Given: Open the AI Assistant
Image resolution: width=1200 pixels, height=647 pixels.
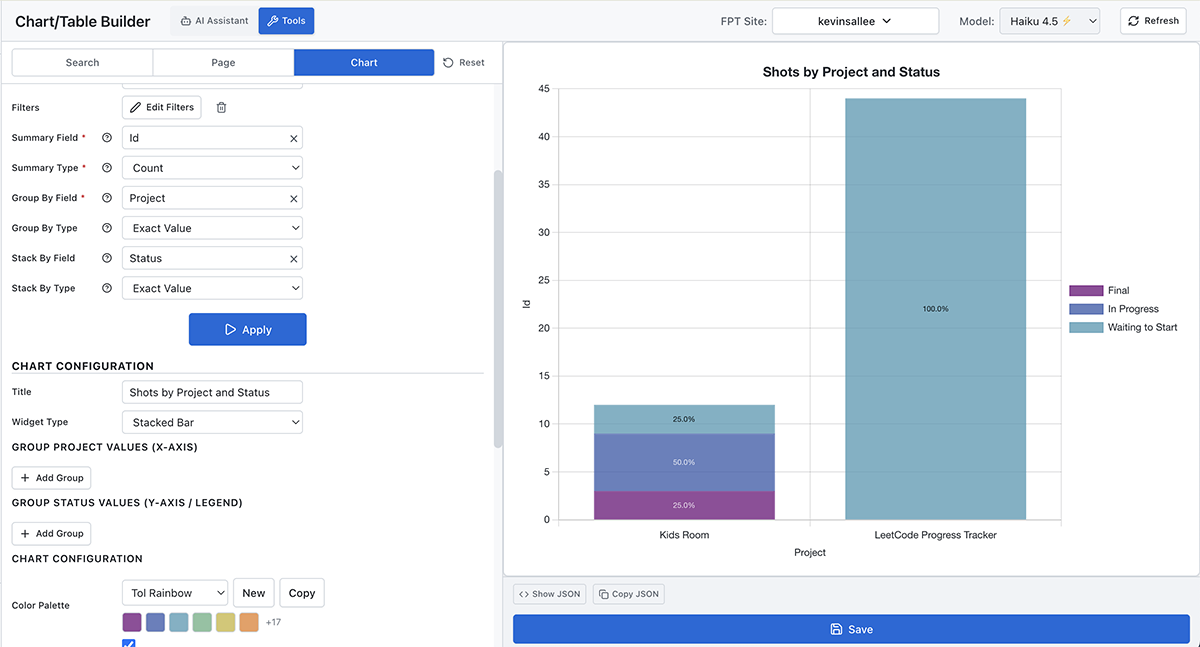Looking at the screenshot, I should tap(213, 20).
